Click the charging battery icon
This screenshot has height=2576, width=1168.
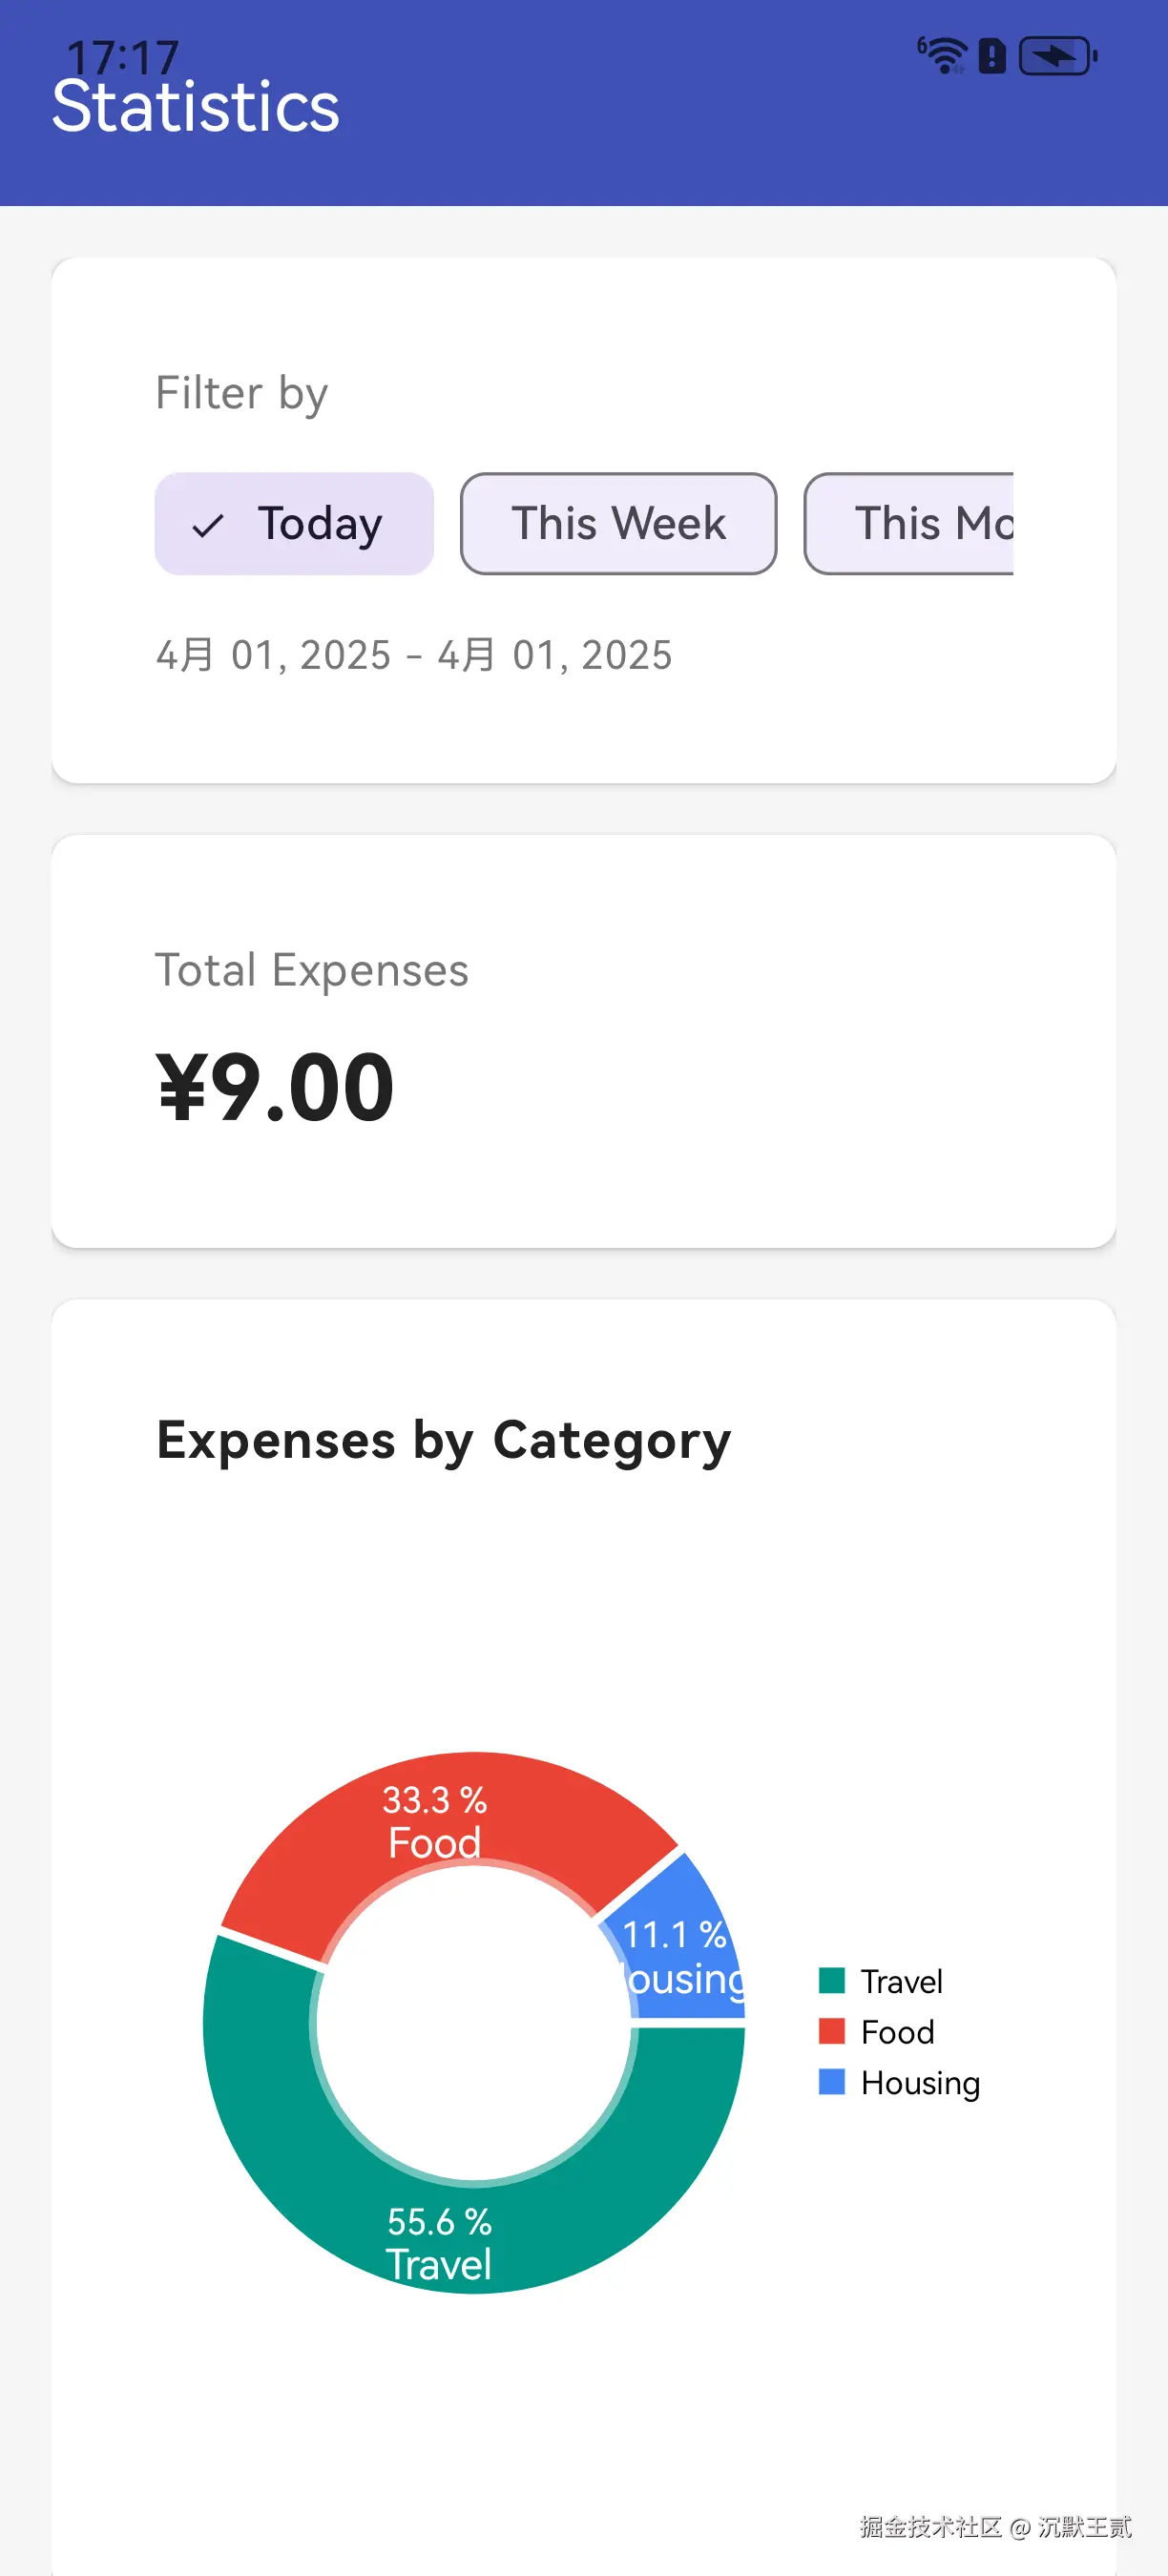pos(1057,56)
